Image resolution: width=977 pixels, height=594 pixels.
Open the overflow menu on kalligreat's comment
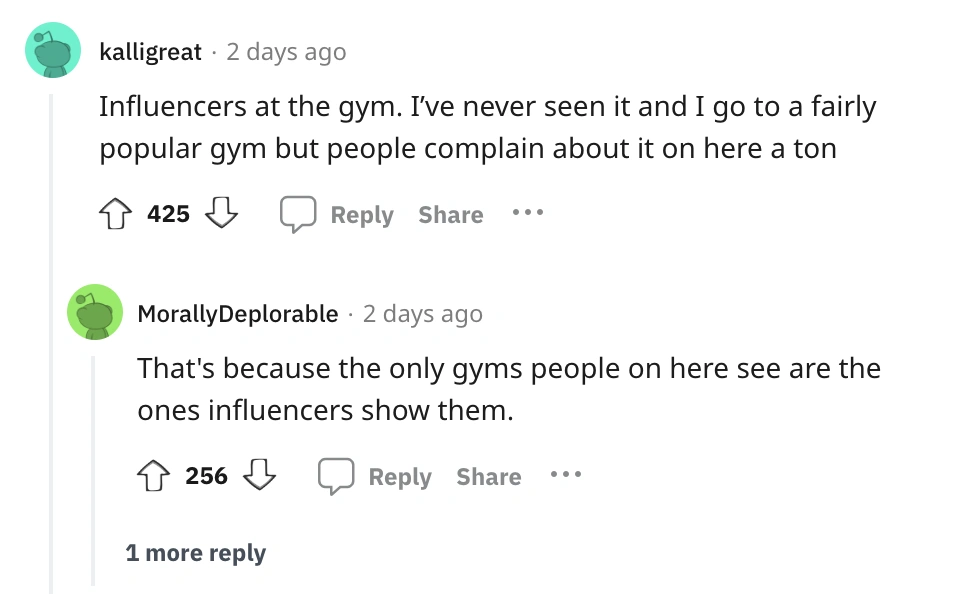pos(527,212)
